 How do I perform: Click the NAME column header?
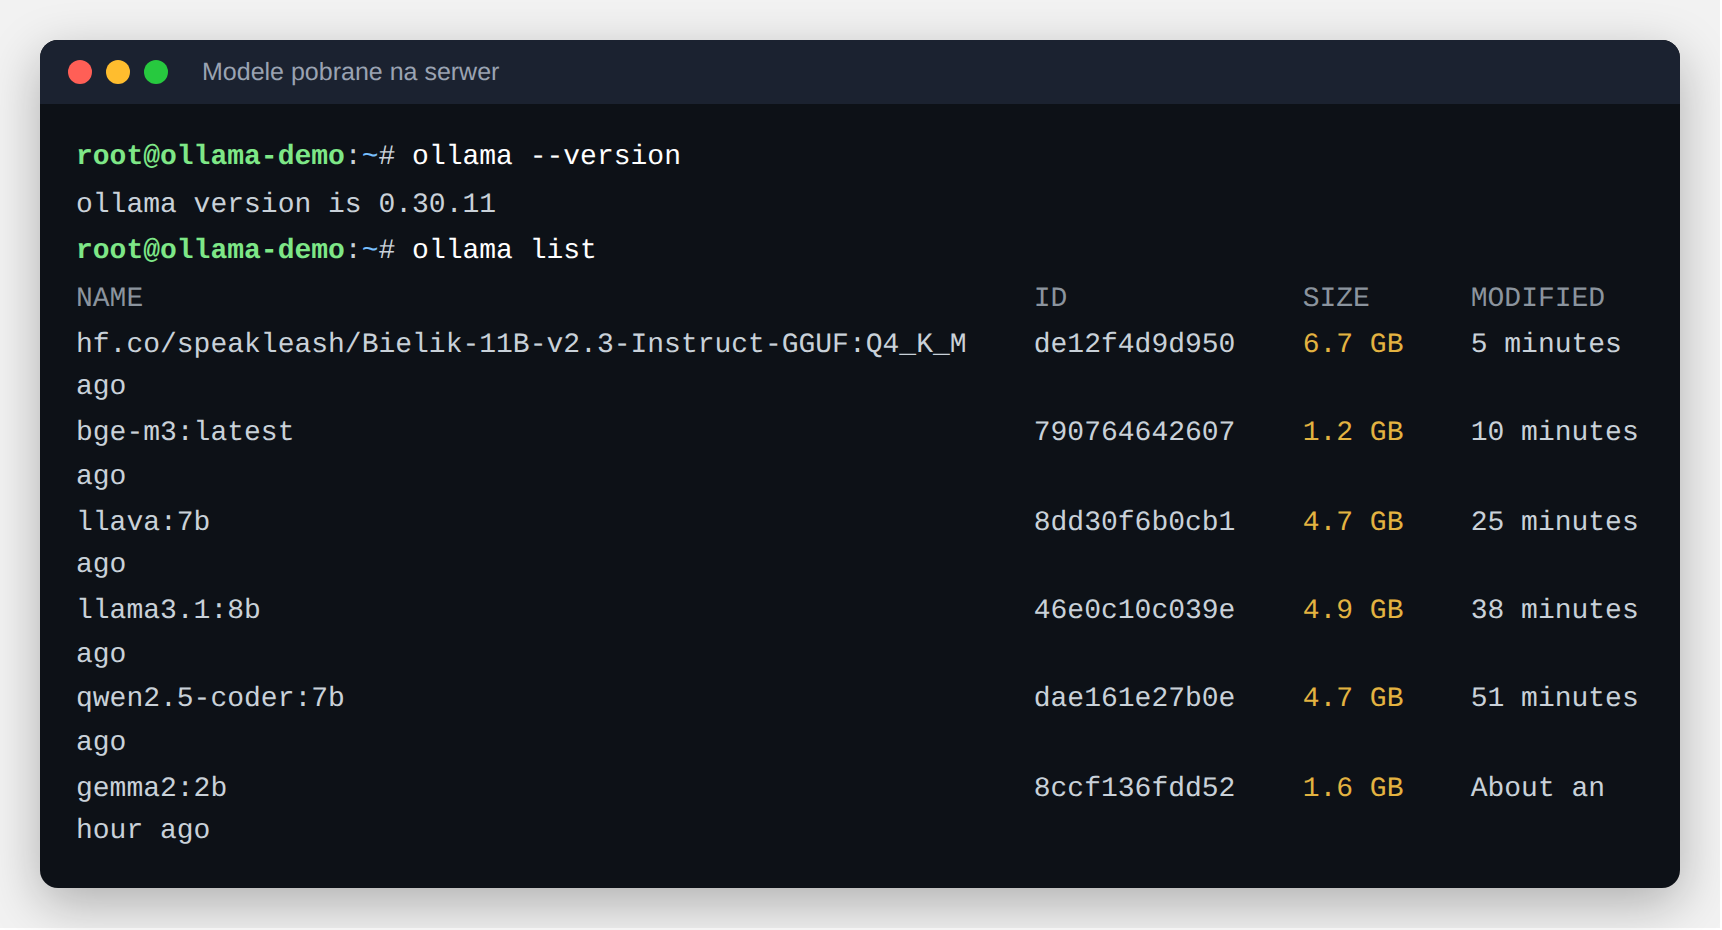tap(110, 297)
